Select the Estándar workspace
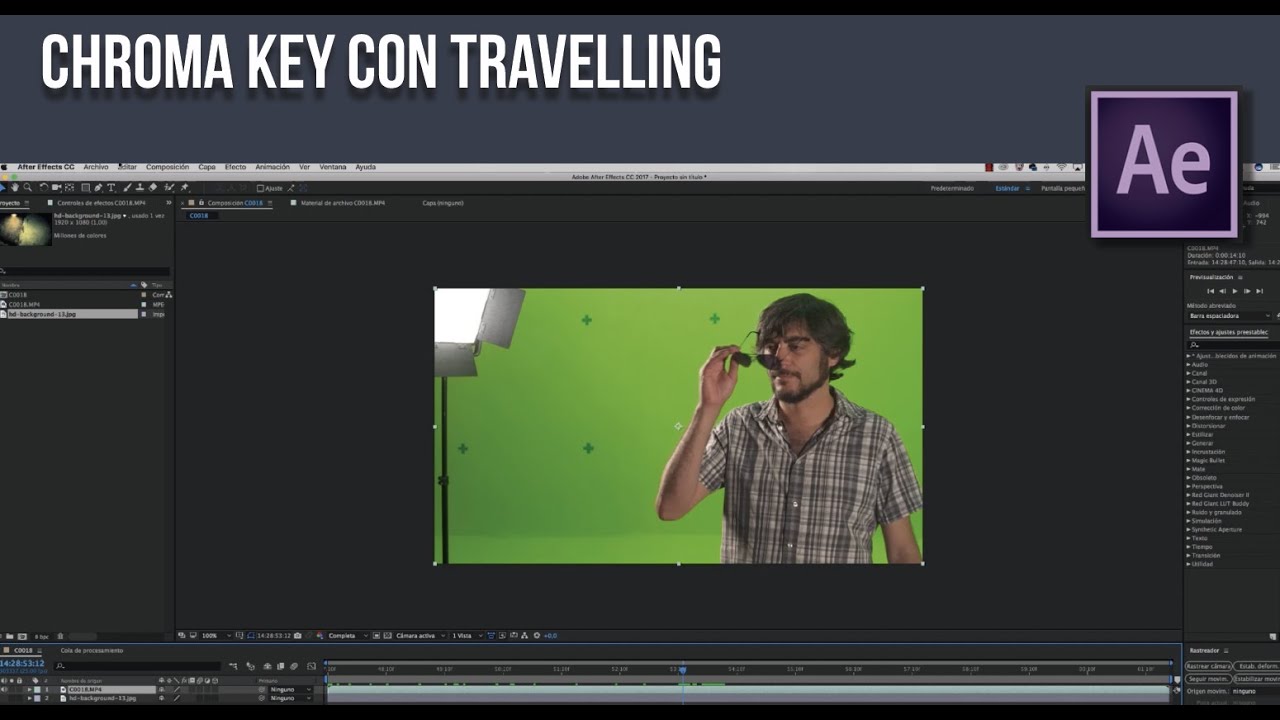 click(1007, 188)
